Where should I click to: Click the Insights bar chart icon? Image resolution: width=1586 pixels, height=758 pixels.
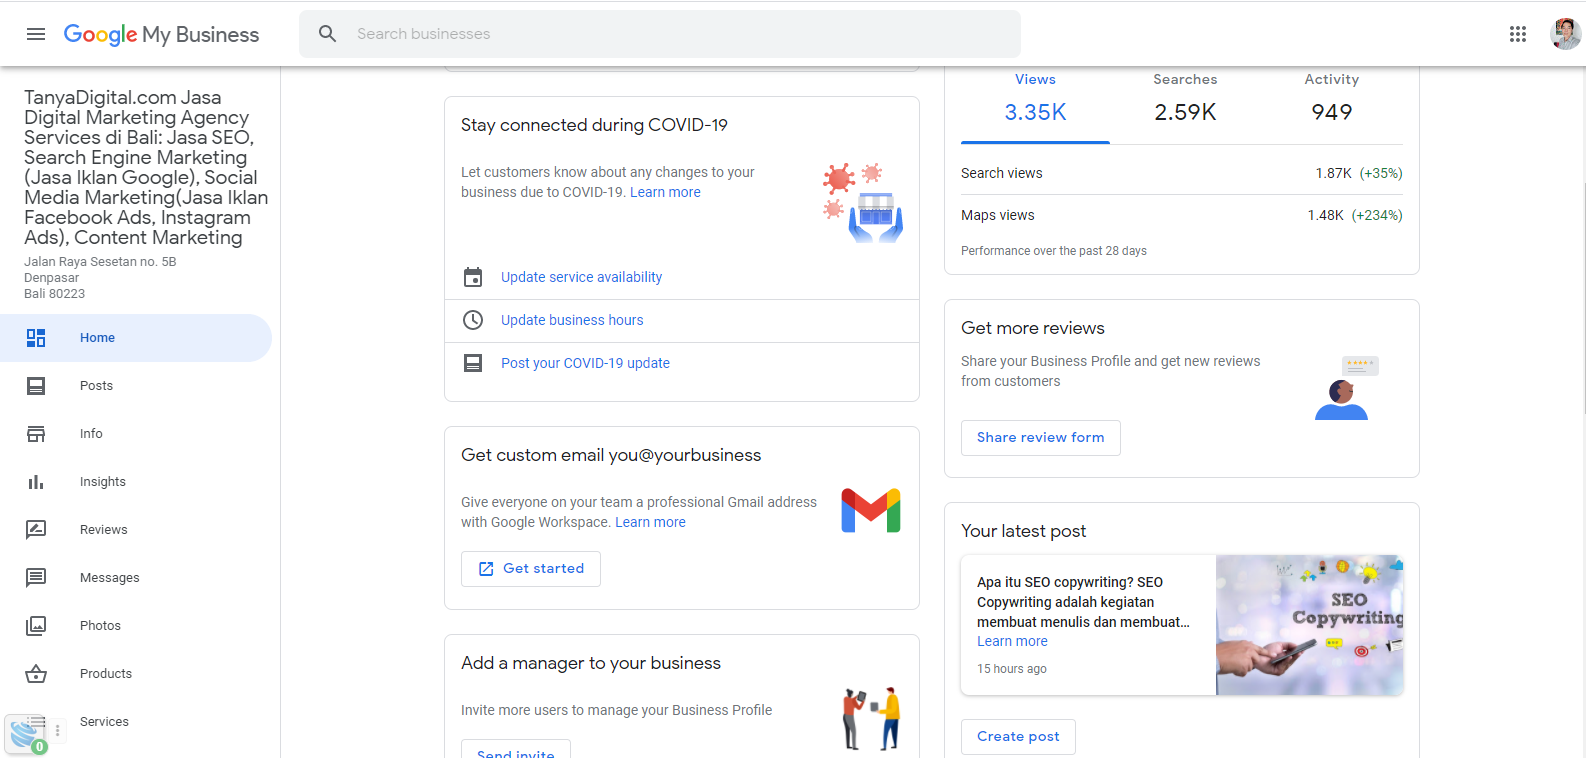[x=36, y=482]
